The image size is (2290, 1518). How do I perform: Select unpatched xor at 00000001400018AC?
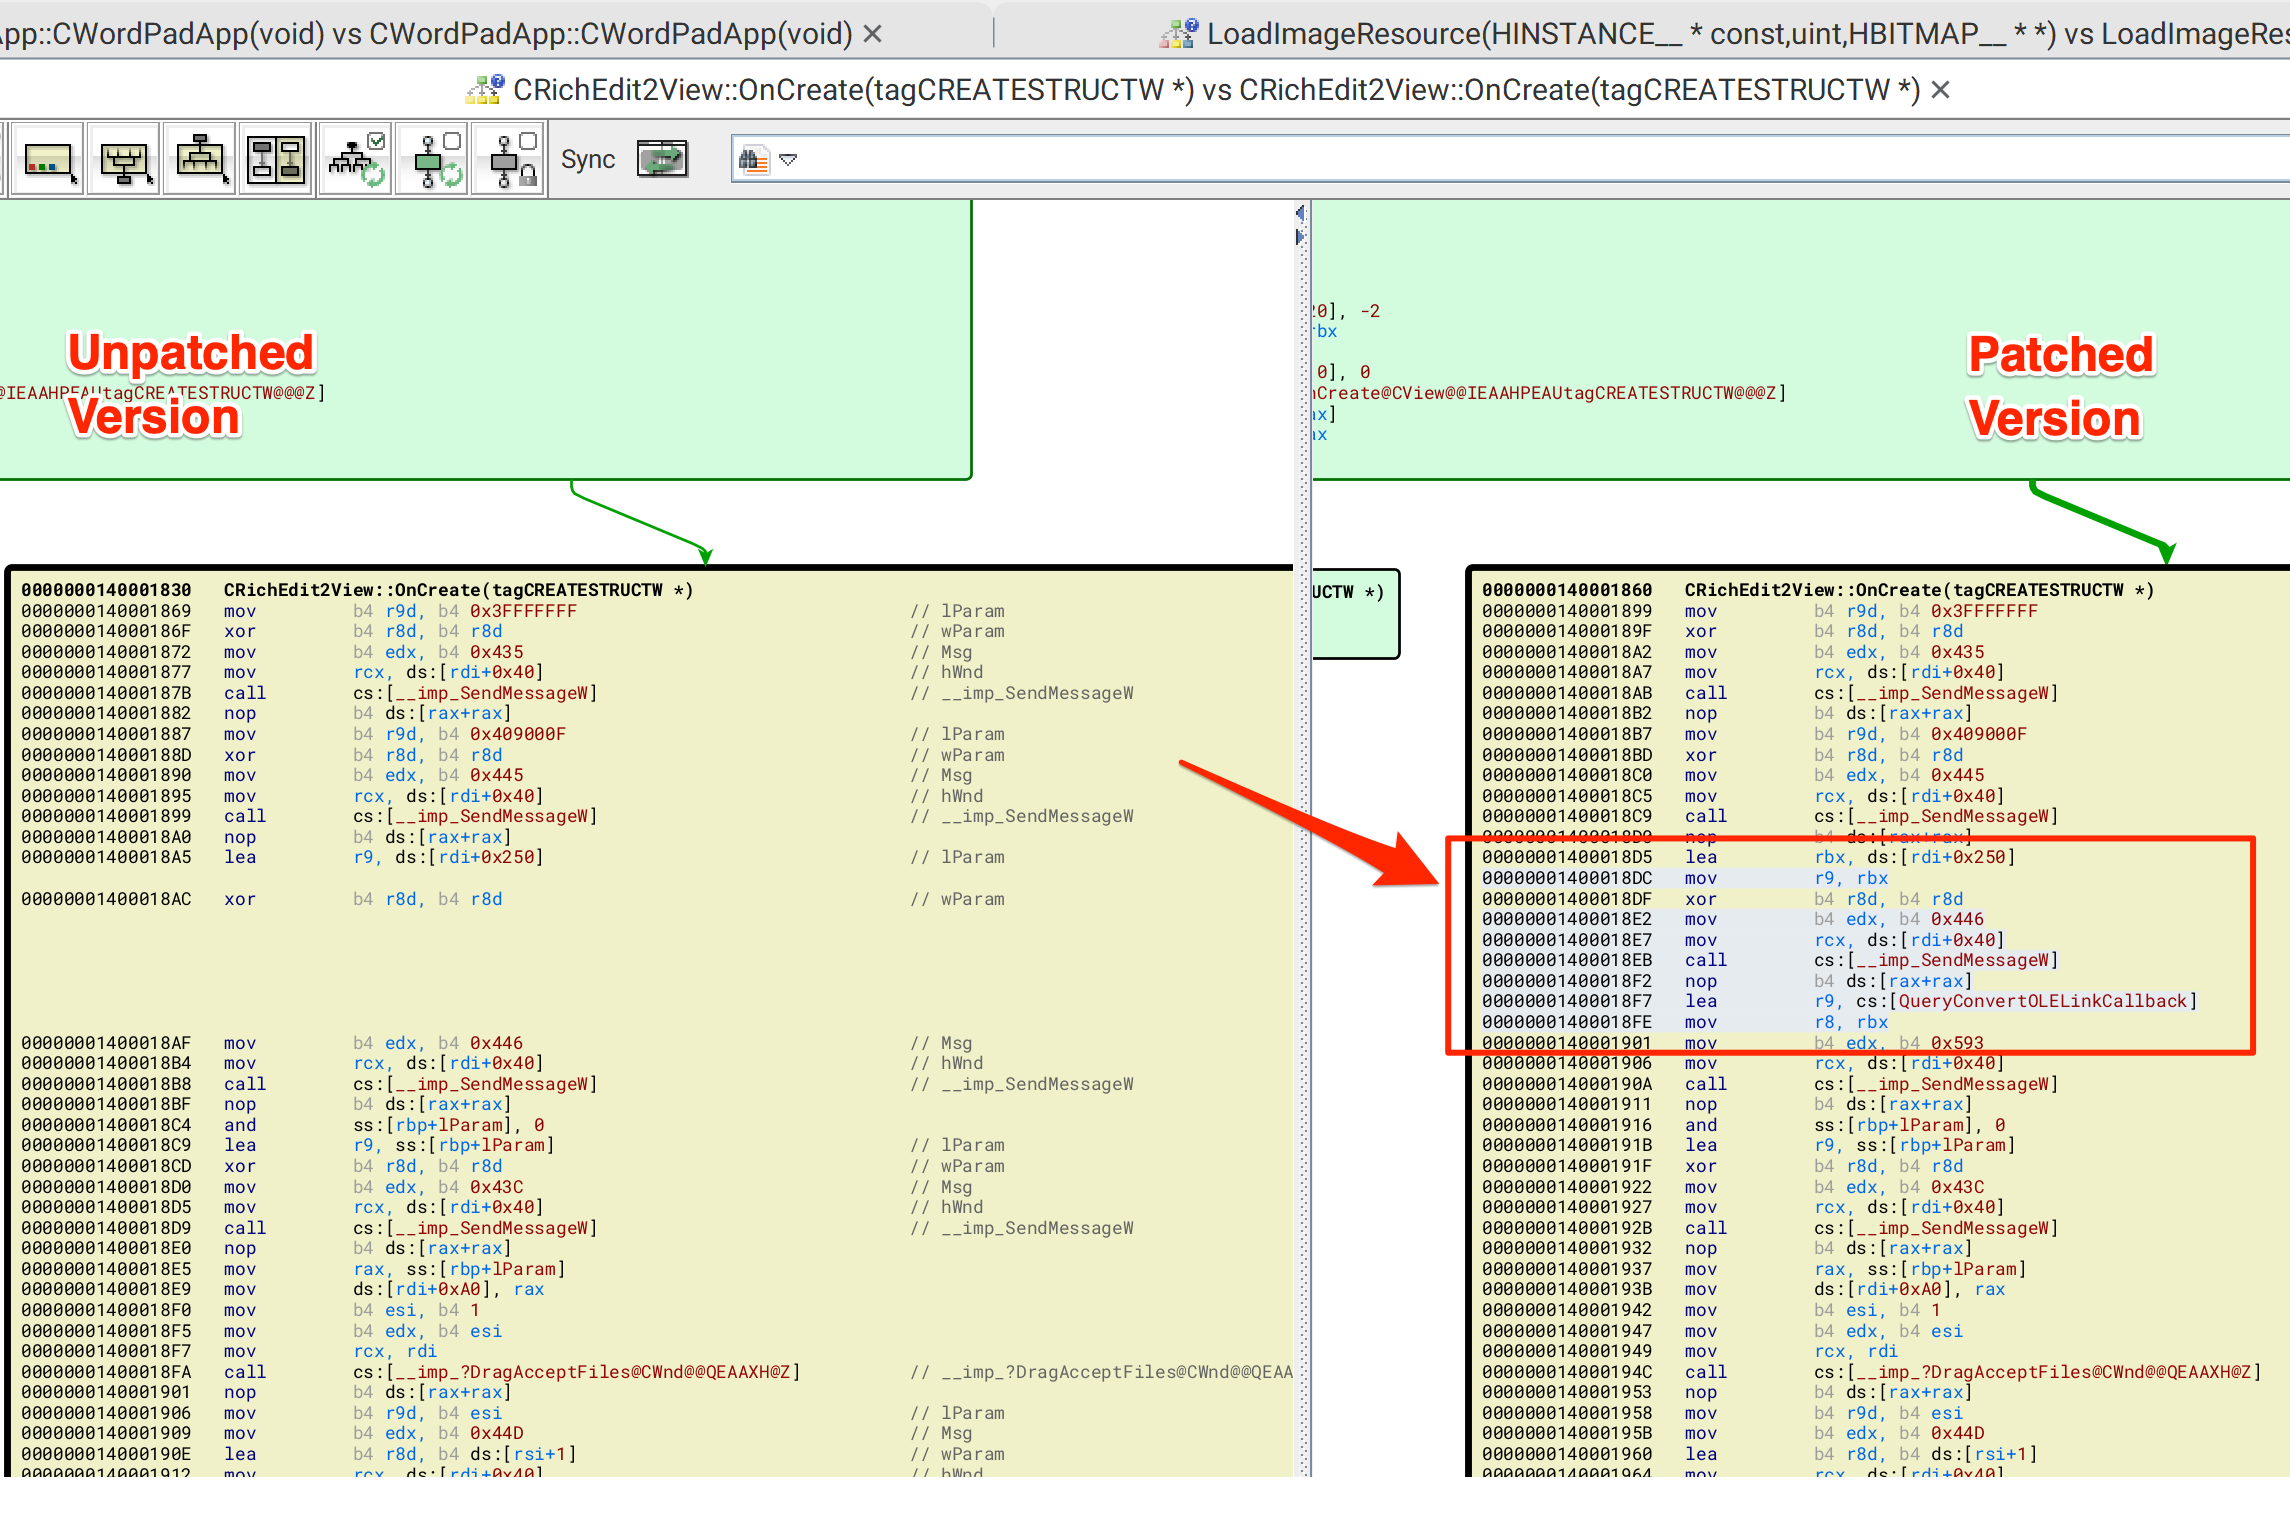pos(262,899)
